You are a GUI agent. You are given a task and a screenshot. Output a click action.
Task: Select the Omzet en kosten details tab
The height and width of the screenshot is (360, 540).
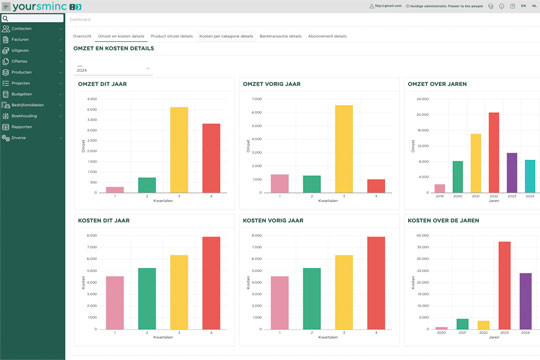[x=121, y=36]
